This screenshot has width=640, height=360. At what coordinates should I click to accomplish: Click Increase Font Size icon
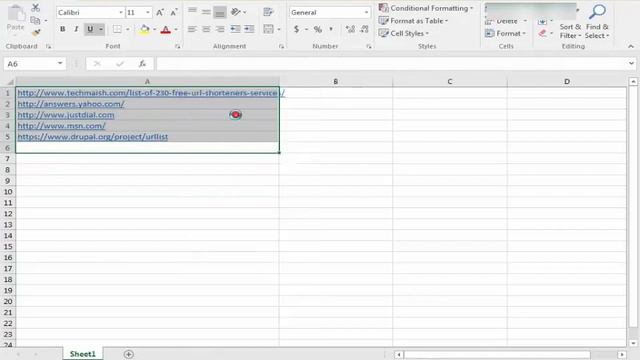160,13
